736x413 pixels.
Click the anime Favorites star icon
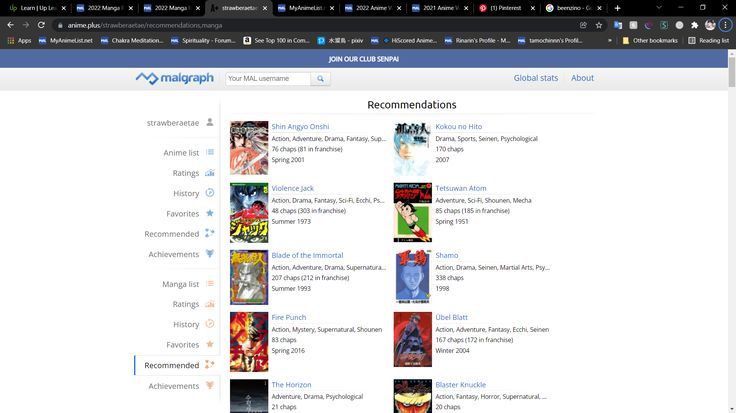coord(210,213)
